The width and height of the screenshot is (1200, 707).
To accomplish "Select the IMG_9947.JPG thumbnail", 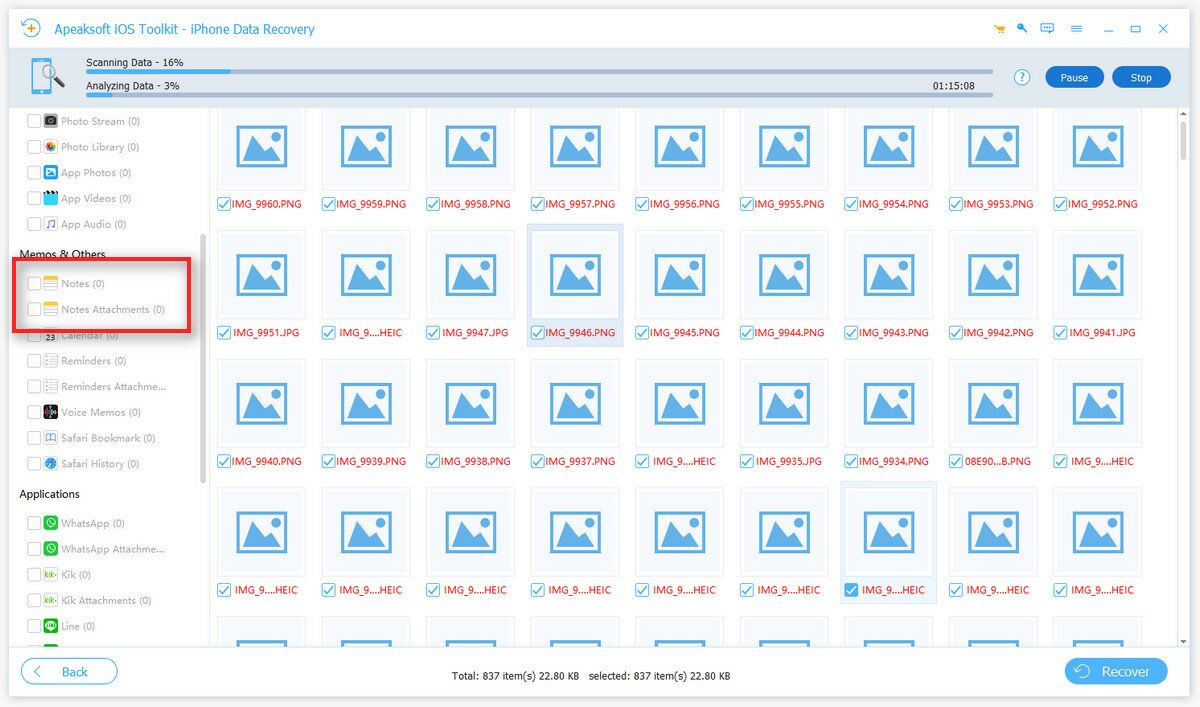I will [470, 275].
